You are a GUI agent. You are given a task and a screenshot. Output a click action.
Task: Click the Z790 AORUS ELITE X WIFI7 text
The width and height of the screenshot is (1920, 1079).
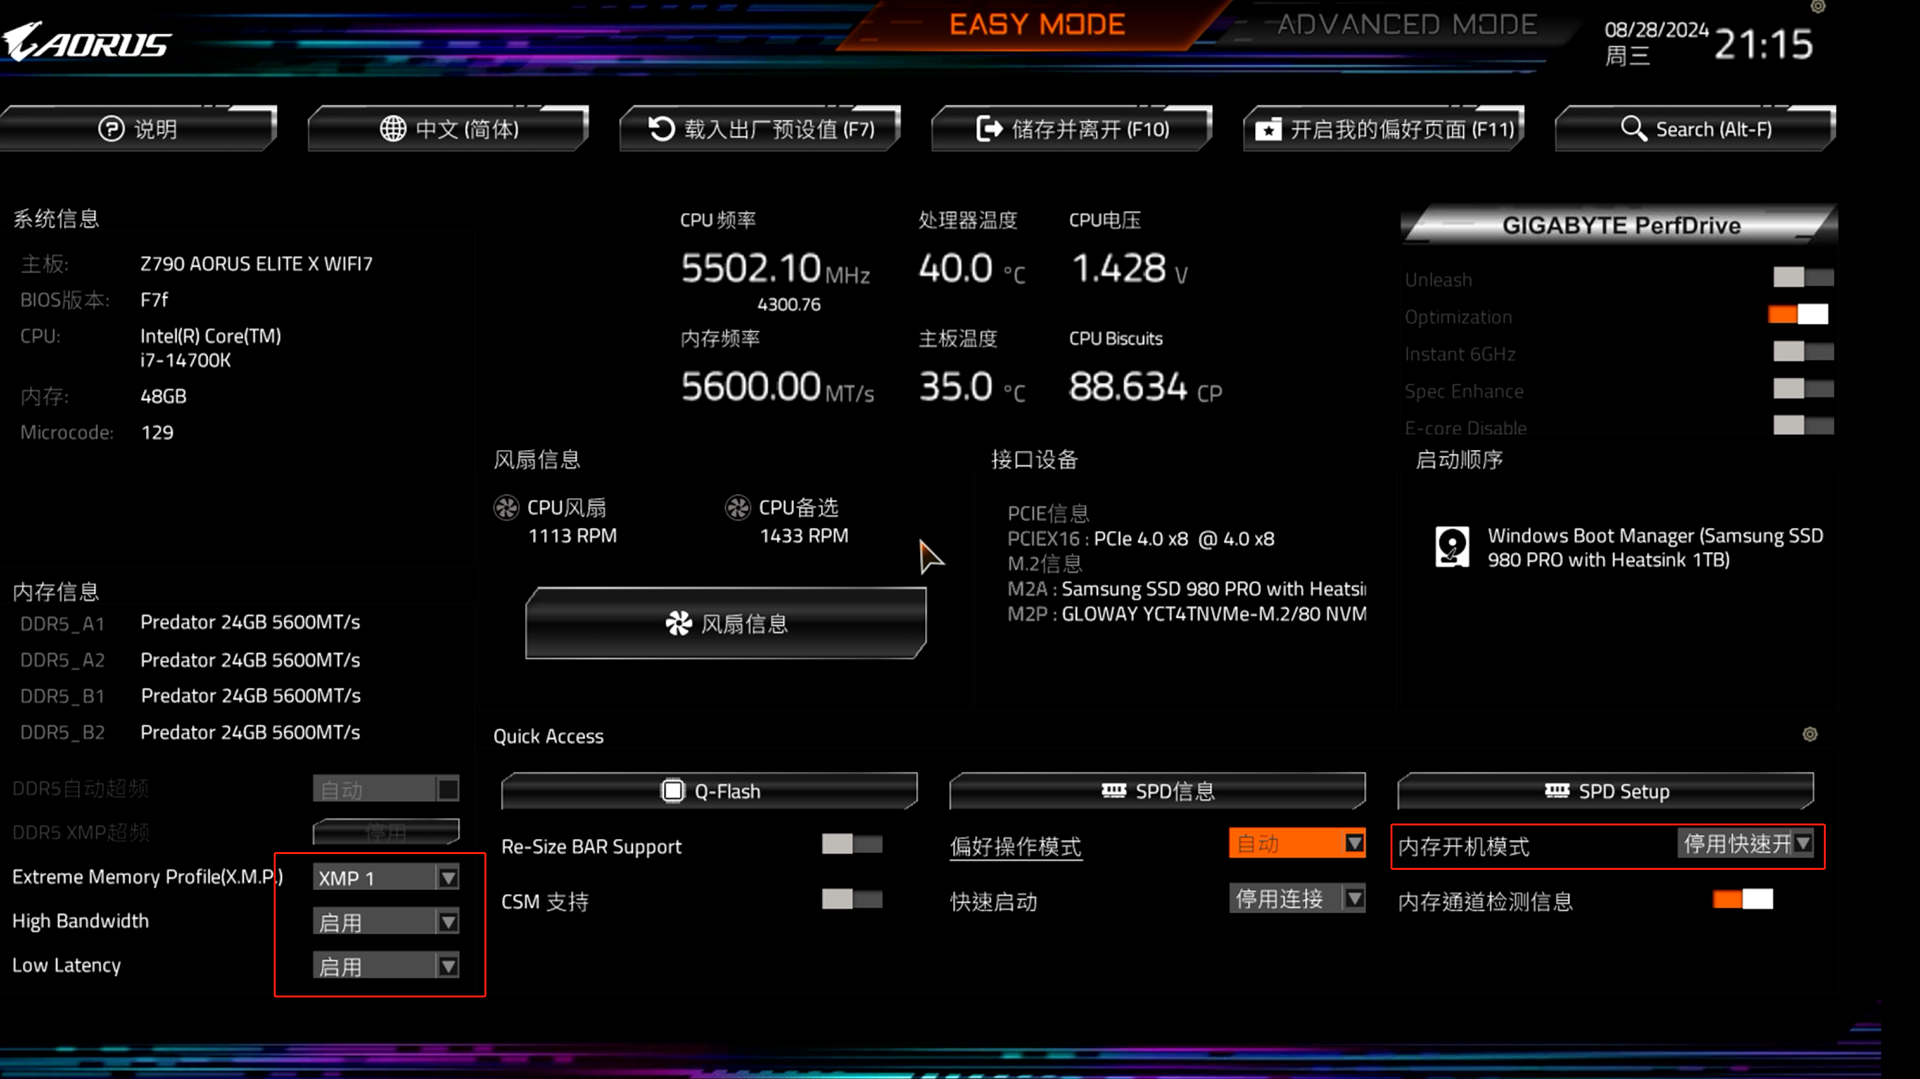(x=256, y=264)
